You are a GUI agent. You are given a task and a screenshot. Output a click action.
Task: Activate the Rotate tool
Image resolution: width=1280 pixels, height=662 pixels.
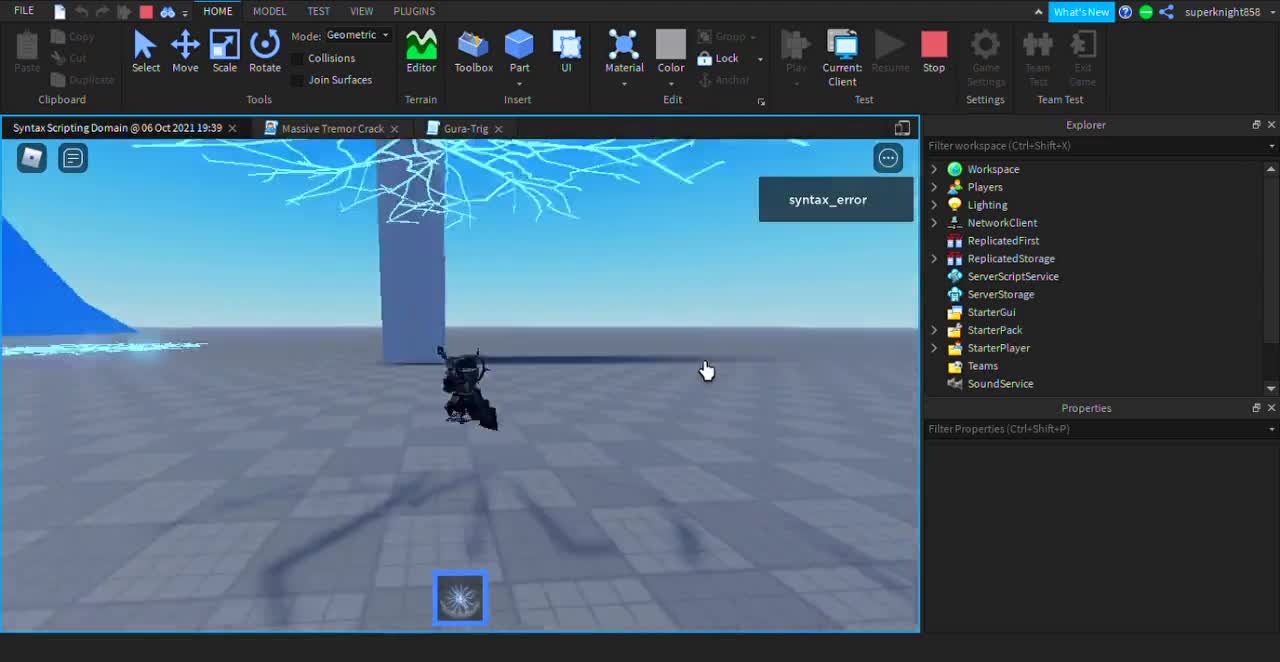[264, 51]
